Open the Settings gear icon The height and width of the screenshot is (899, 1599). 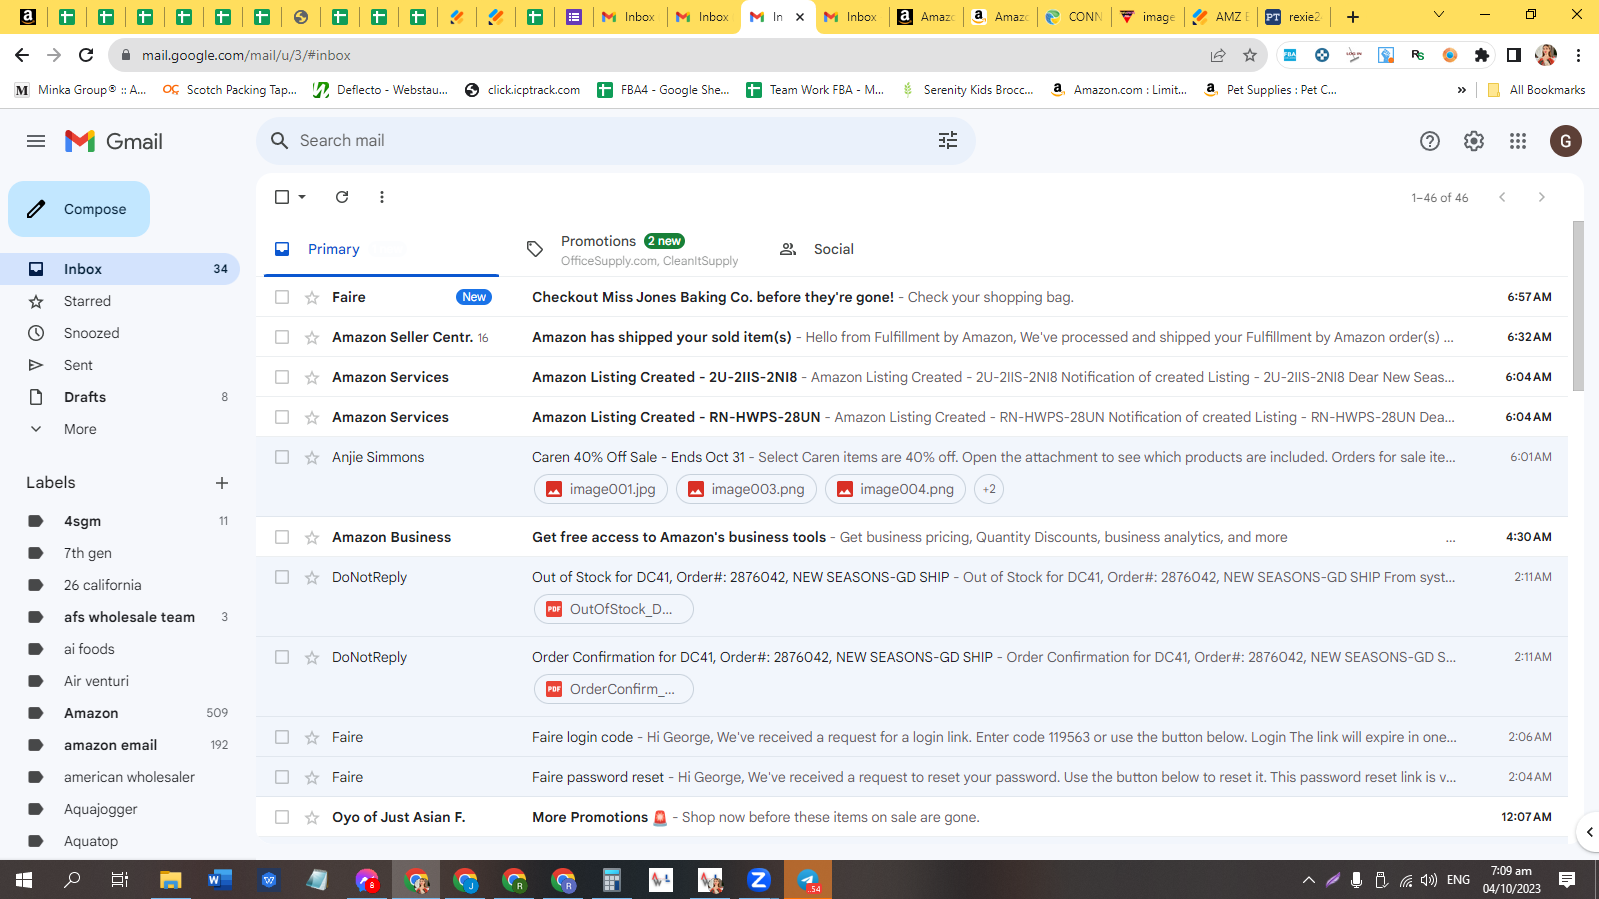[1474, 141]
